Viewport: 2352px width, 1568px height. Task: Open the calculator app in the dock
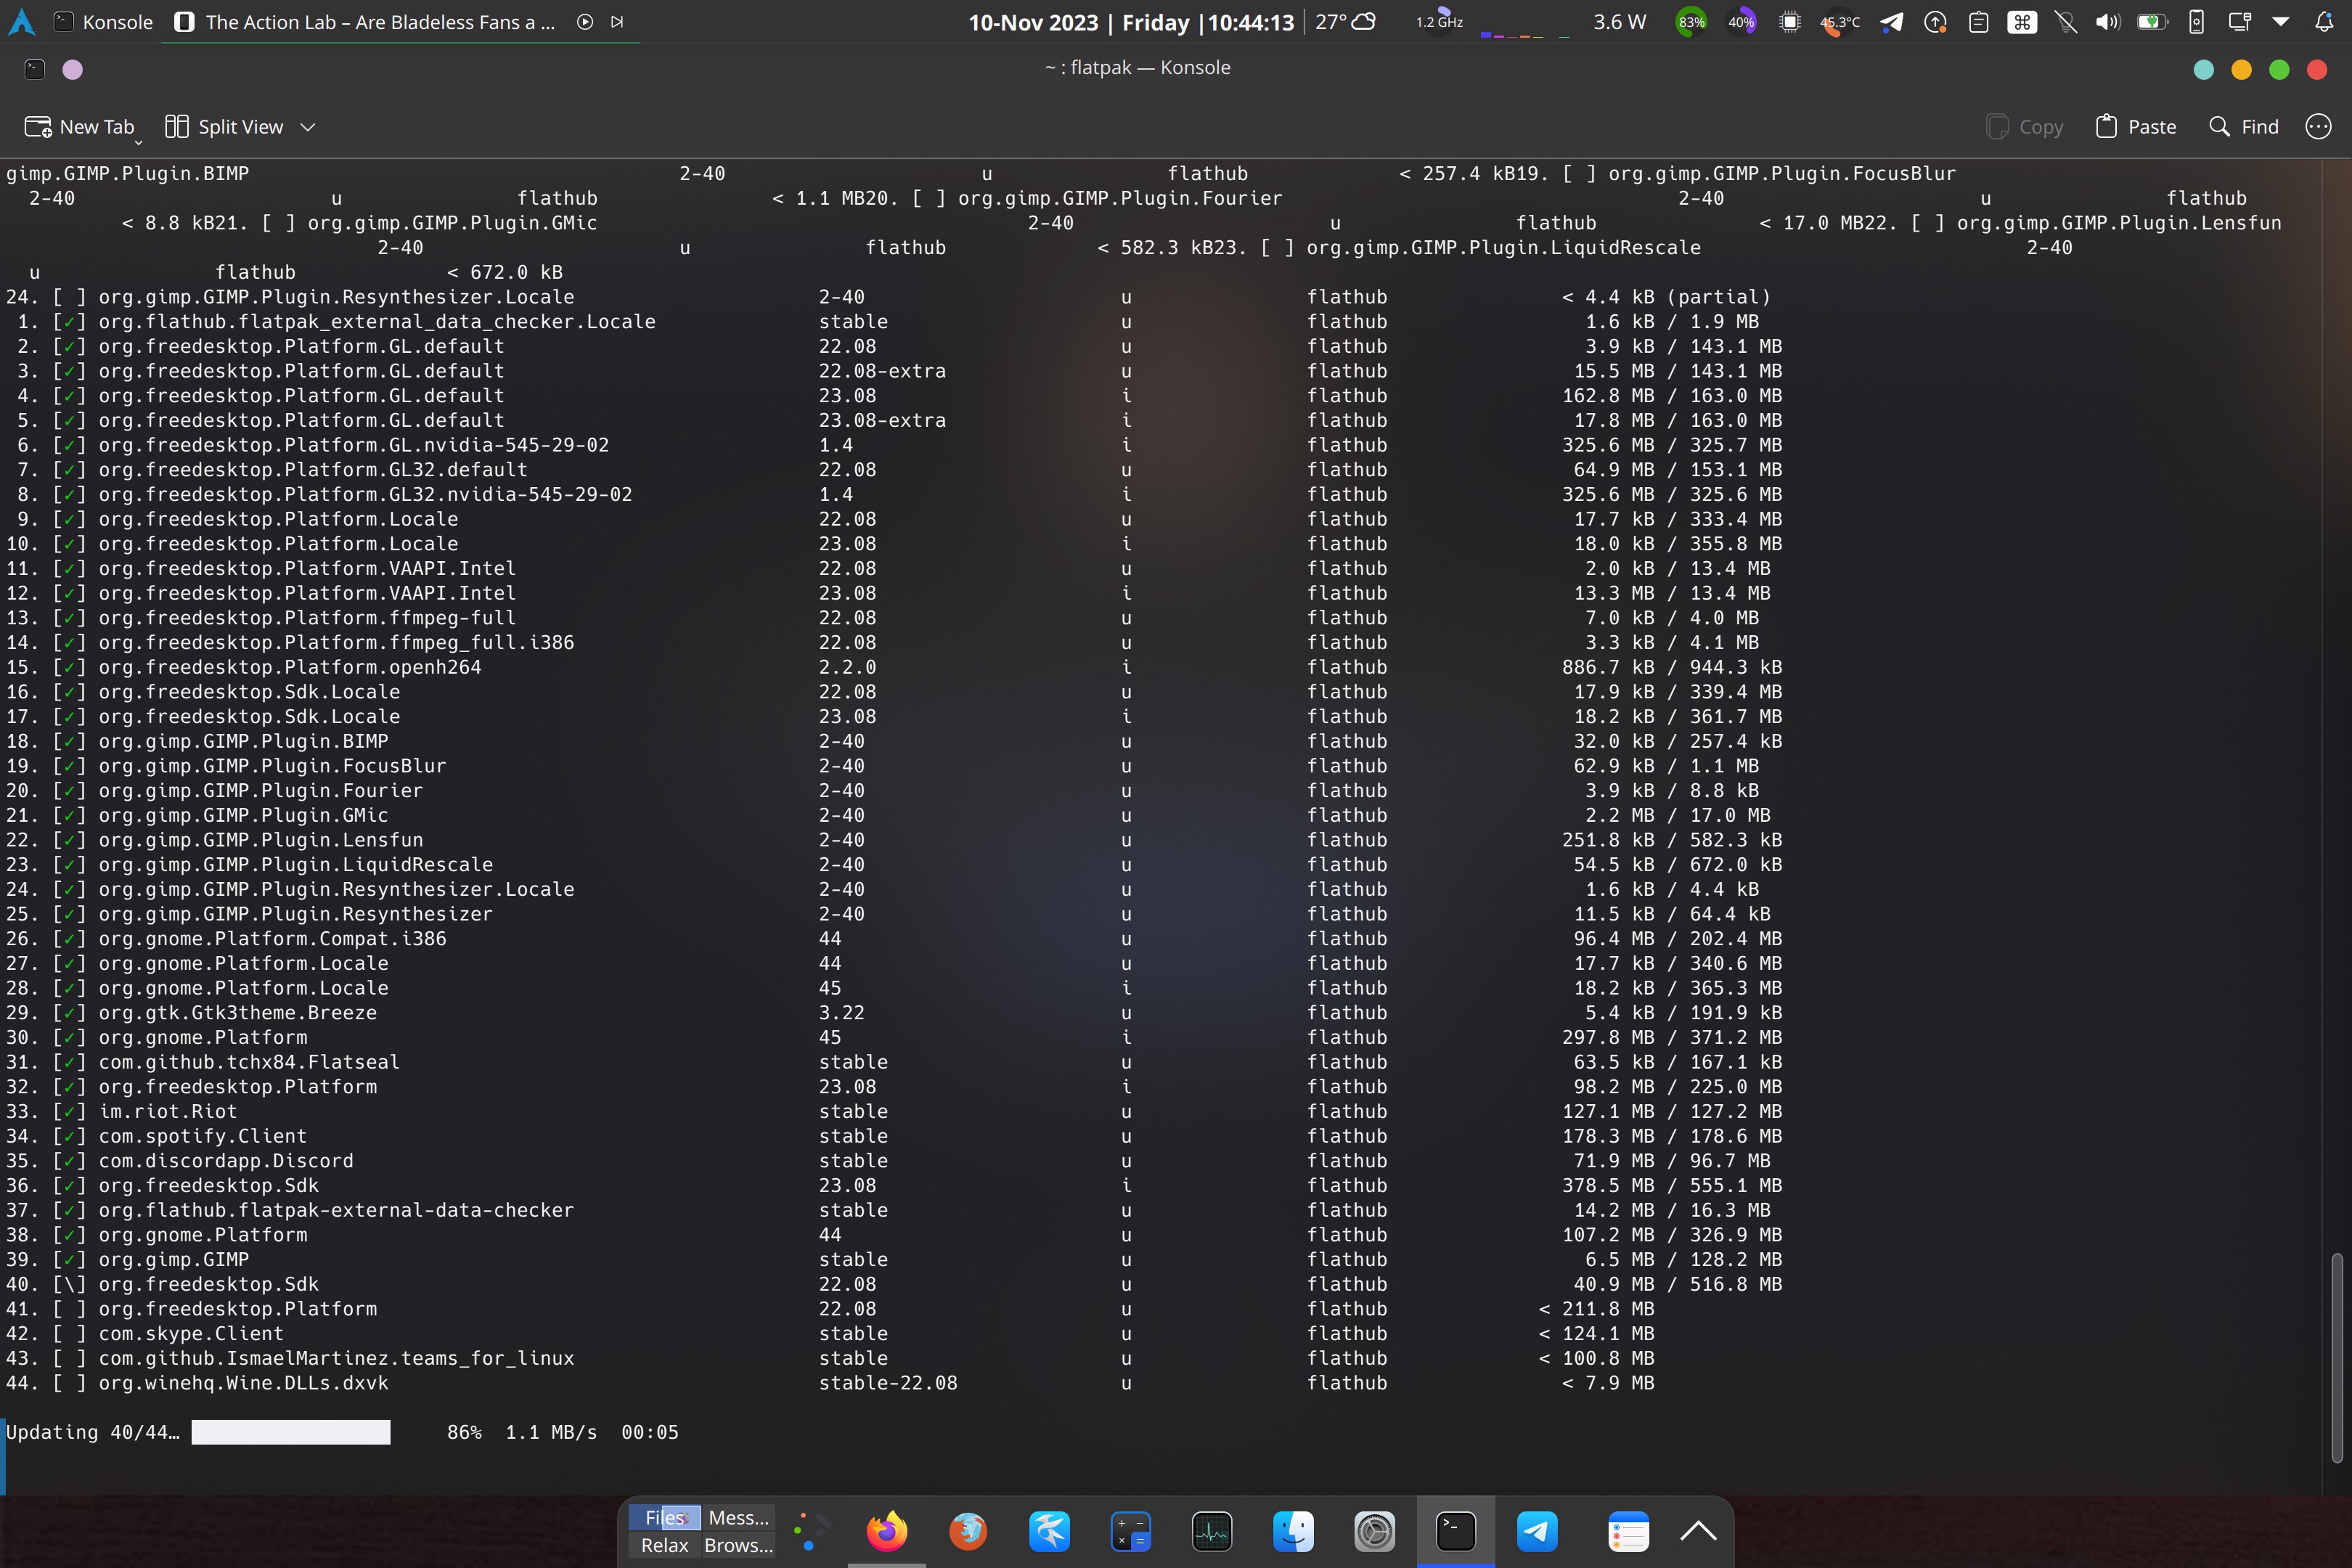[x=1130, y=1531]
